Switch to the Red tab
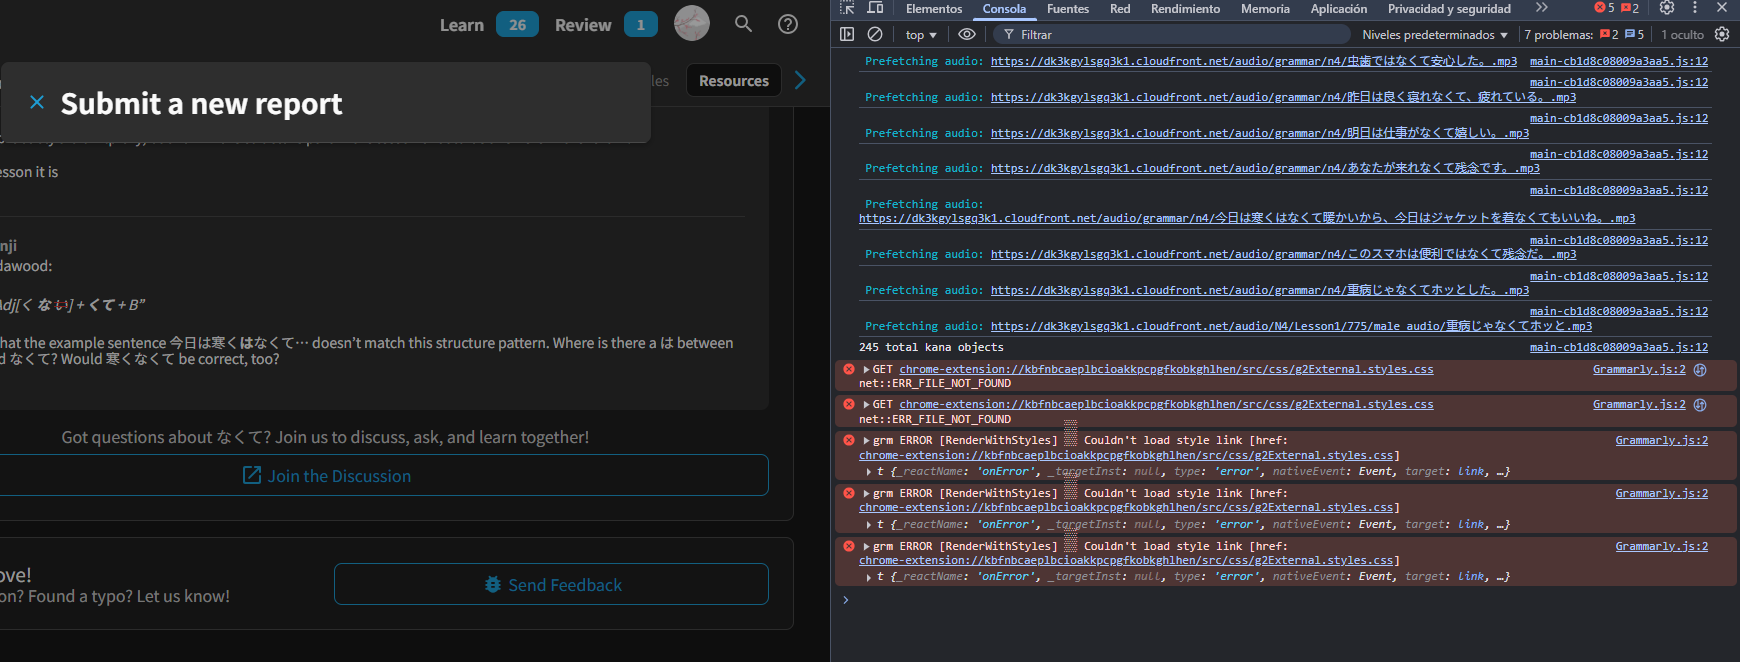This screenshot has height=662, width=1740. tap(1120, 9)
